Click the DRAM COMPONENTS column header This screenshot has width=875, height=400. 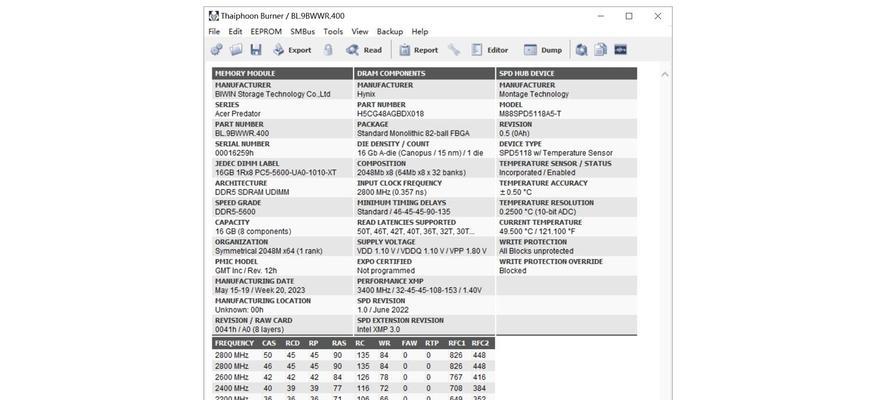tap(424, 74)
